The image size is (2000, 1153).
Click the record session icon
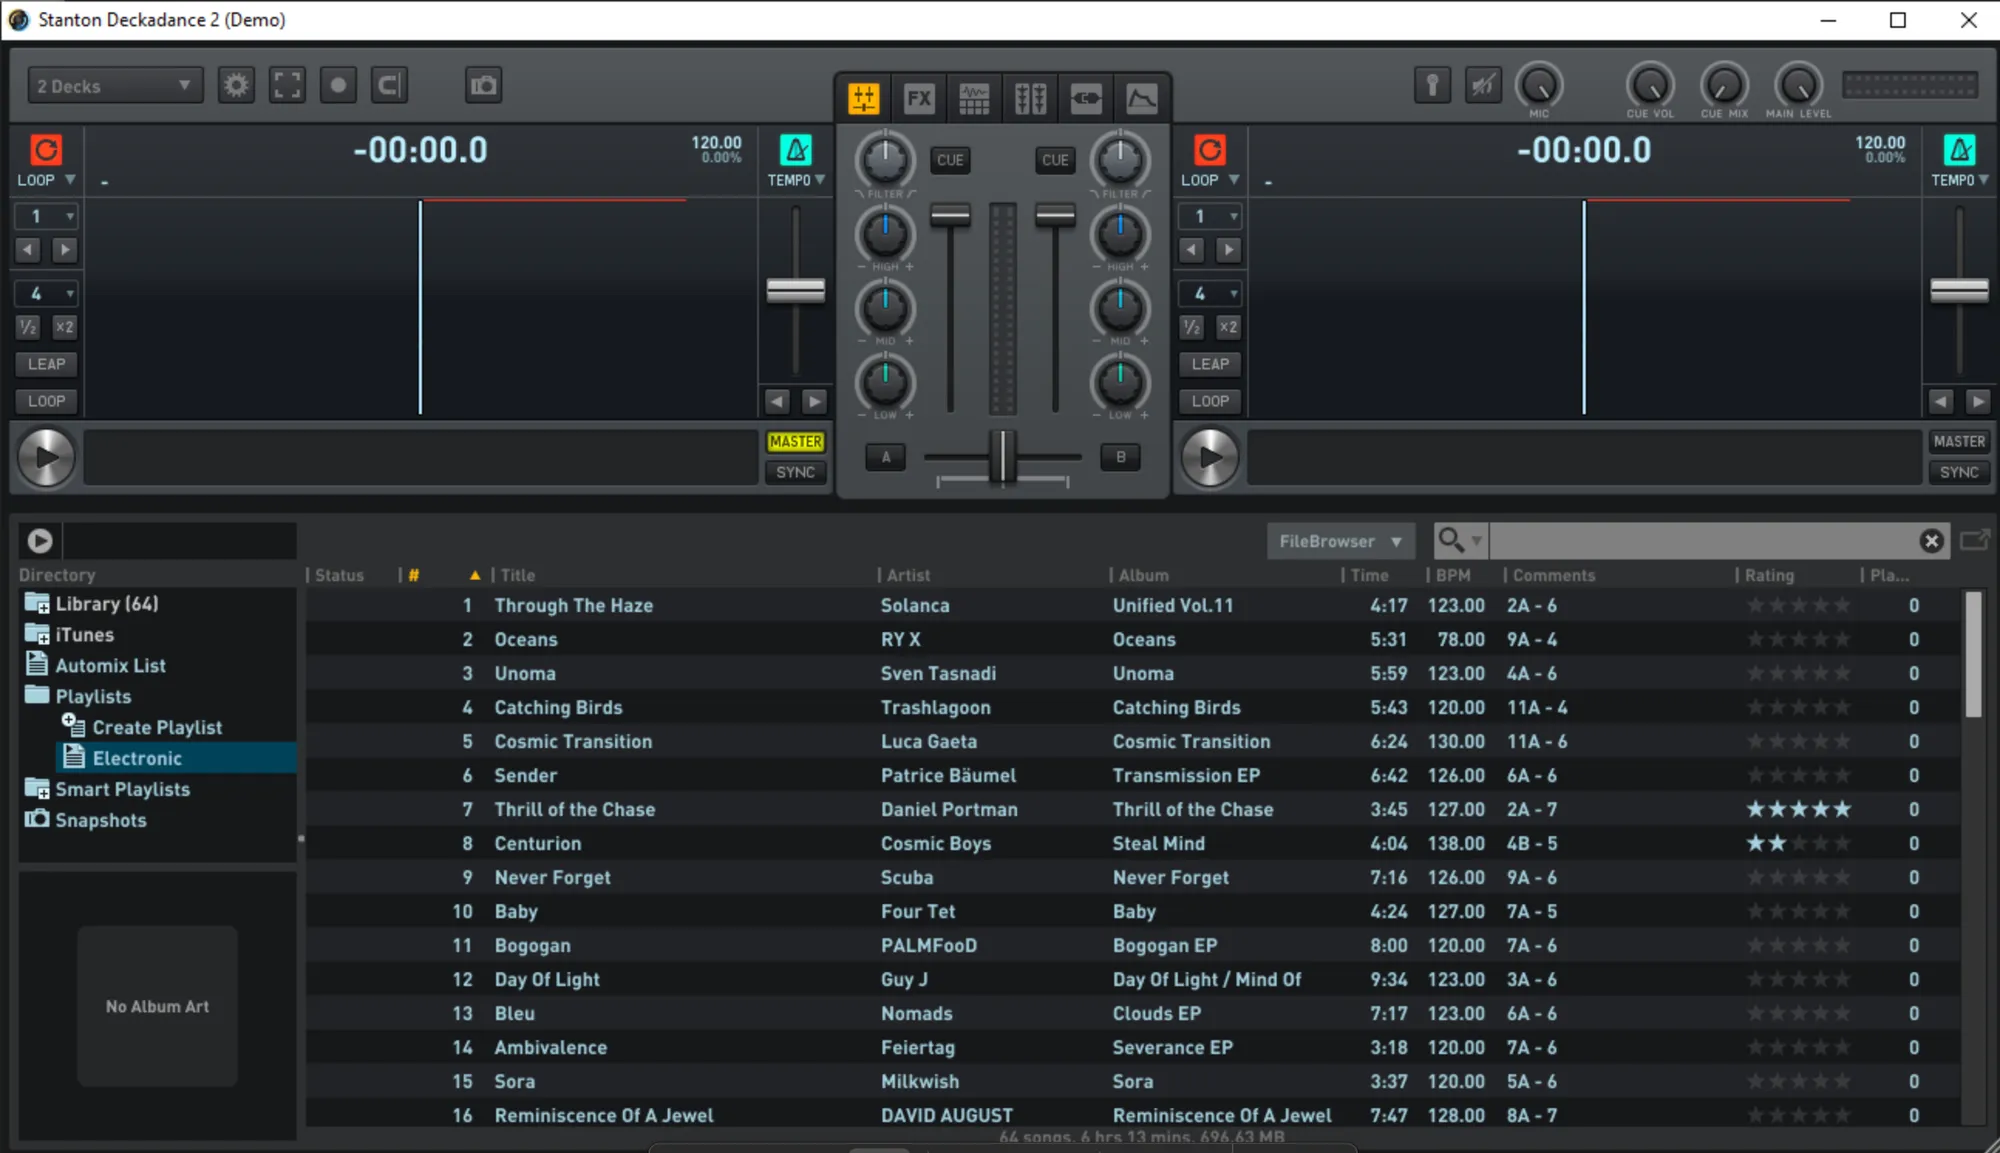(x=338, y=85)
